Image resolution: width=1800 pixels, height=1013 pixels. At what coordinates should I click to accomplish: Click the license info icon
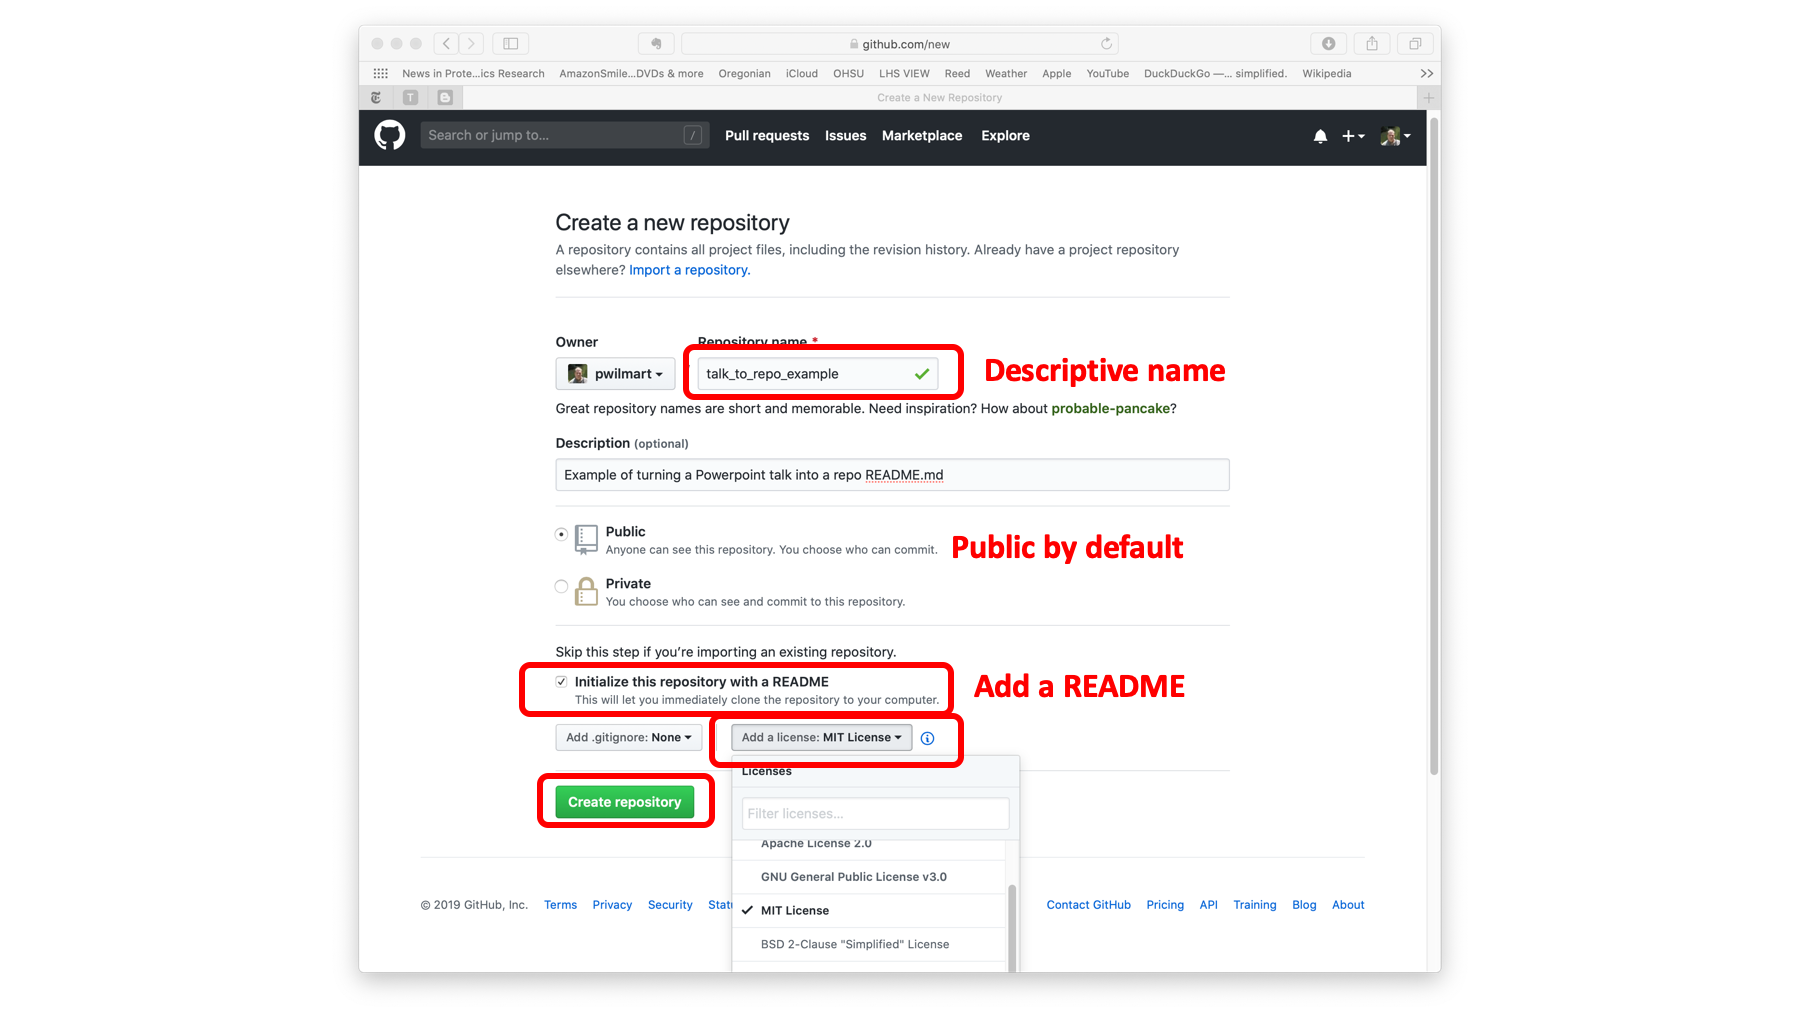pyautogui.click(x=927, y=738)
